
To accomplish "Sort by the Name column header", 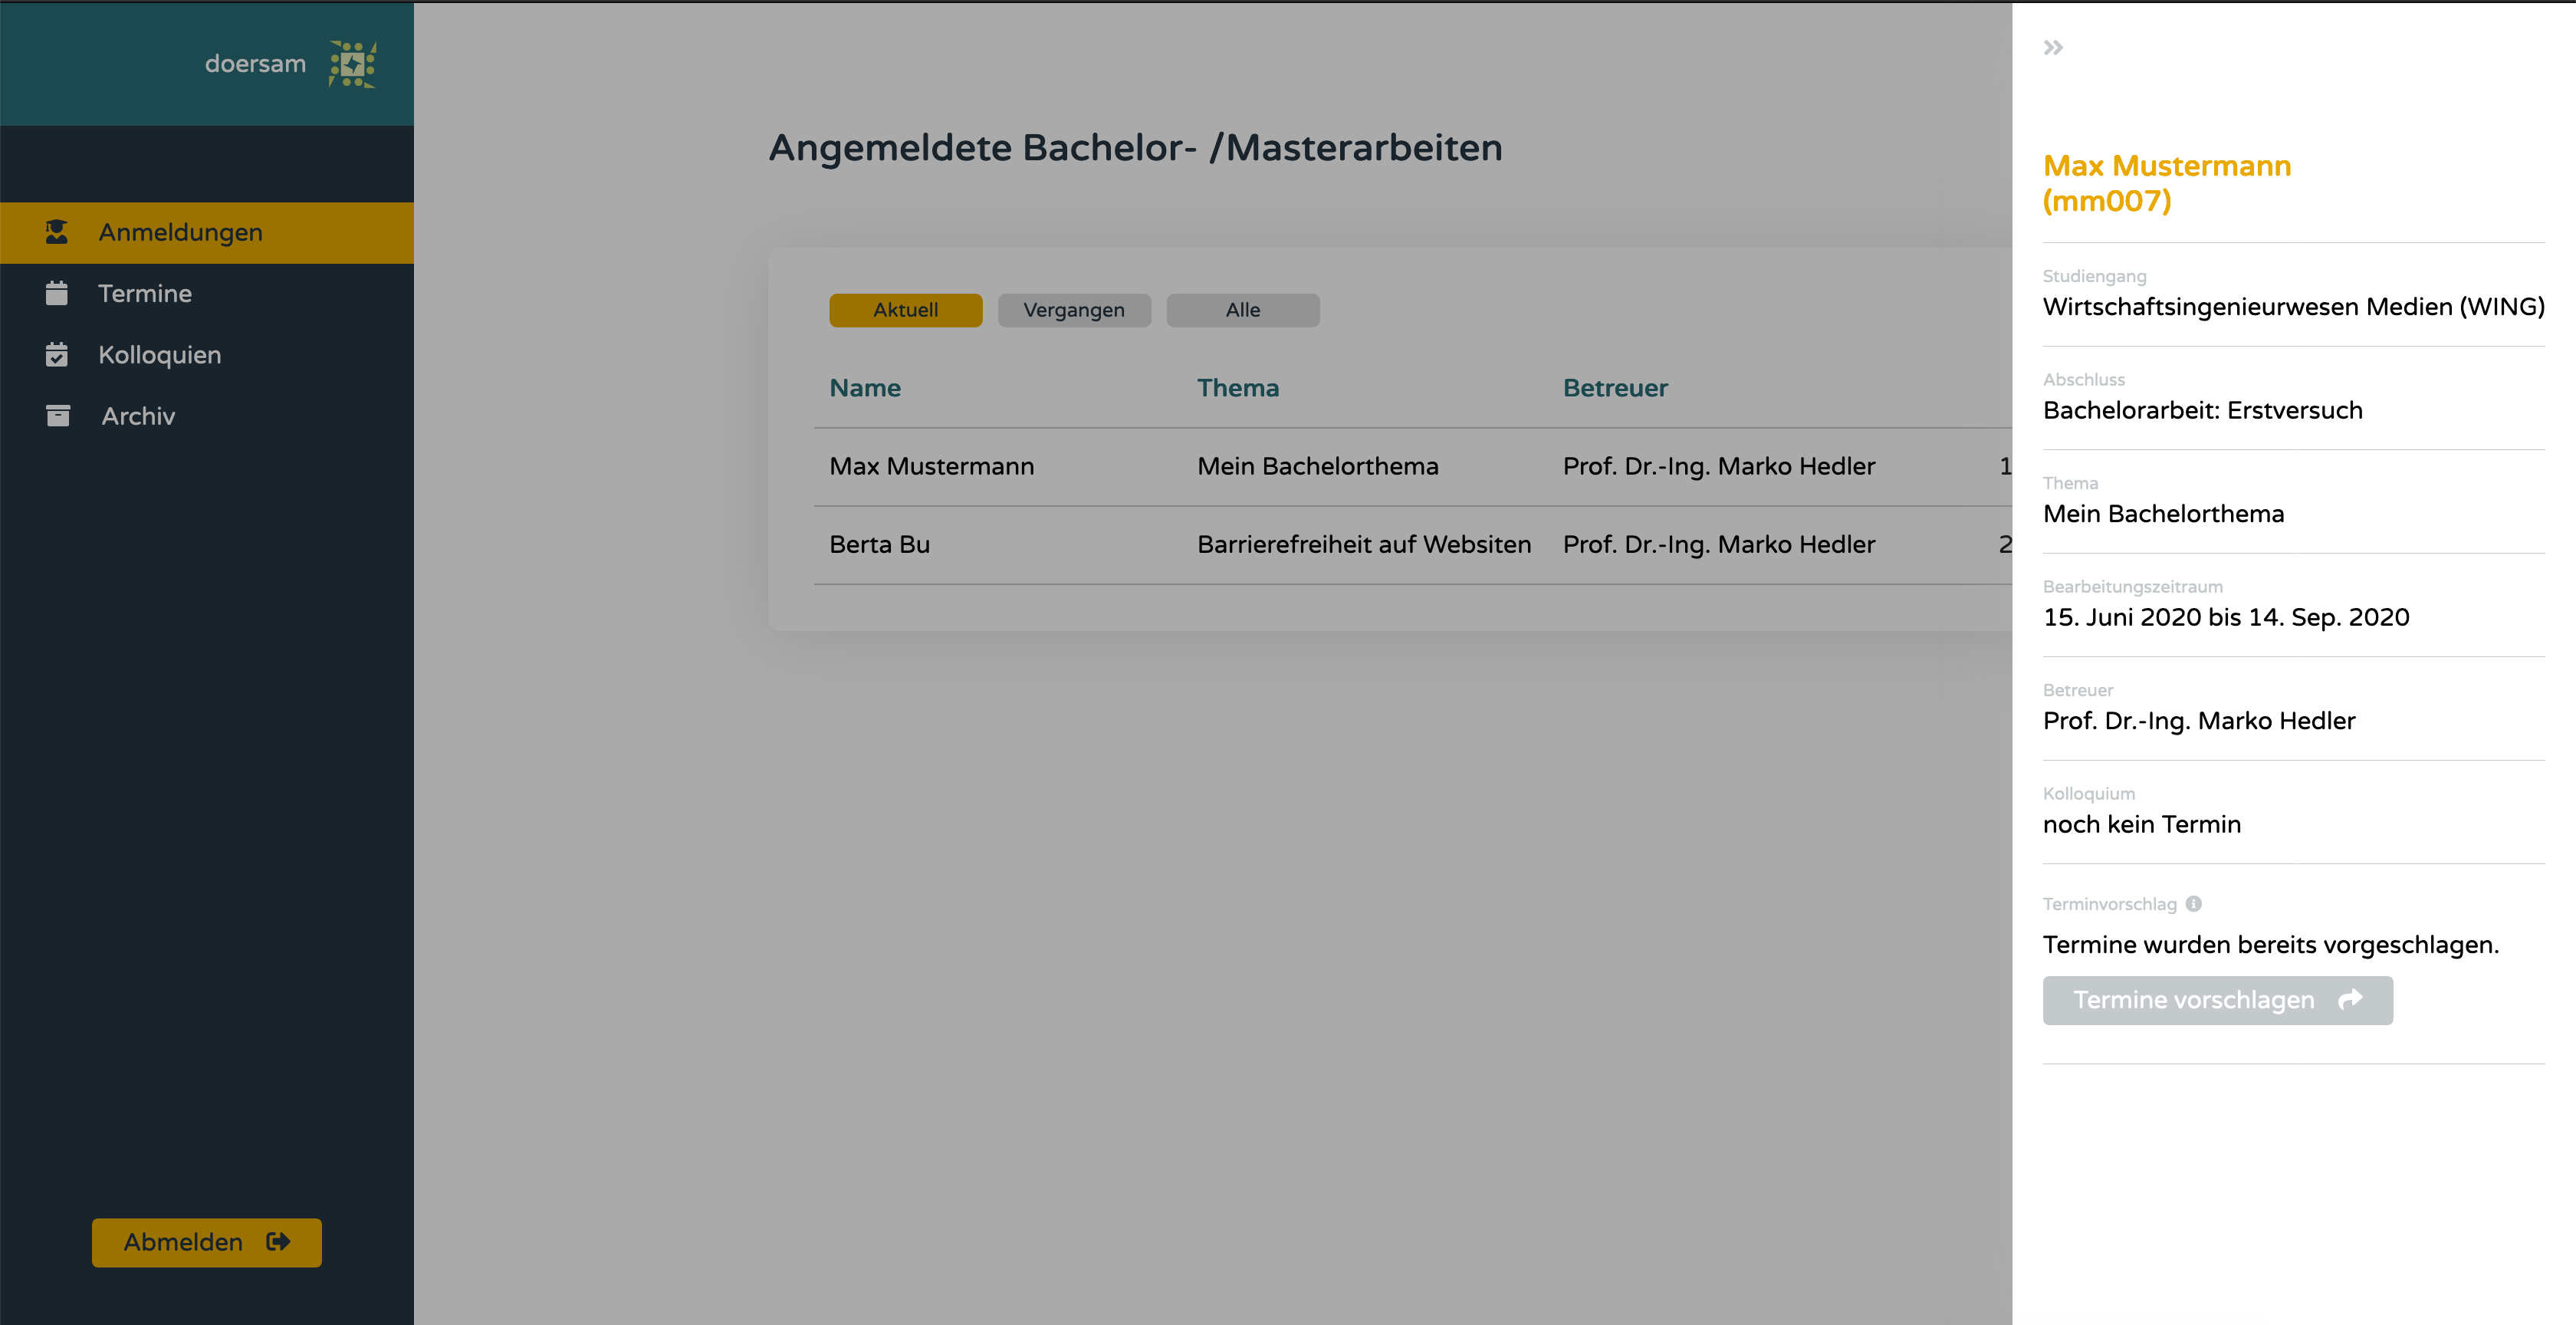I will [x=865, y=388].
